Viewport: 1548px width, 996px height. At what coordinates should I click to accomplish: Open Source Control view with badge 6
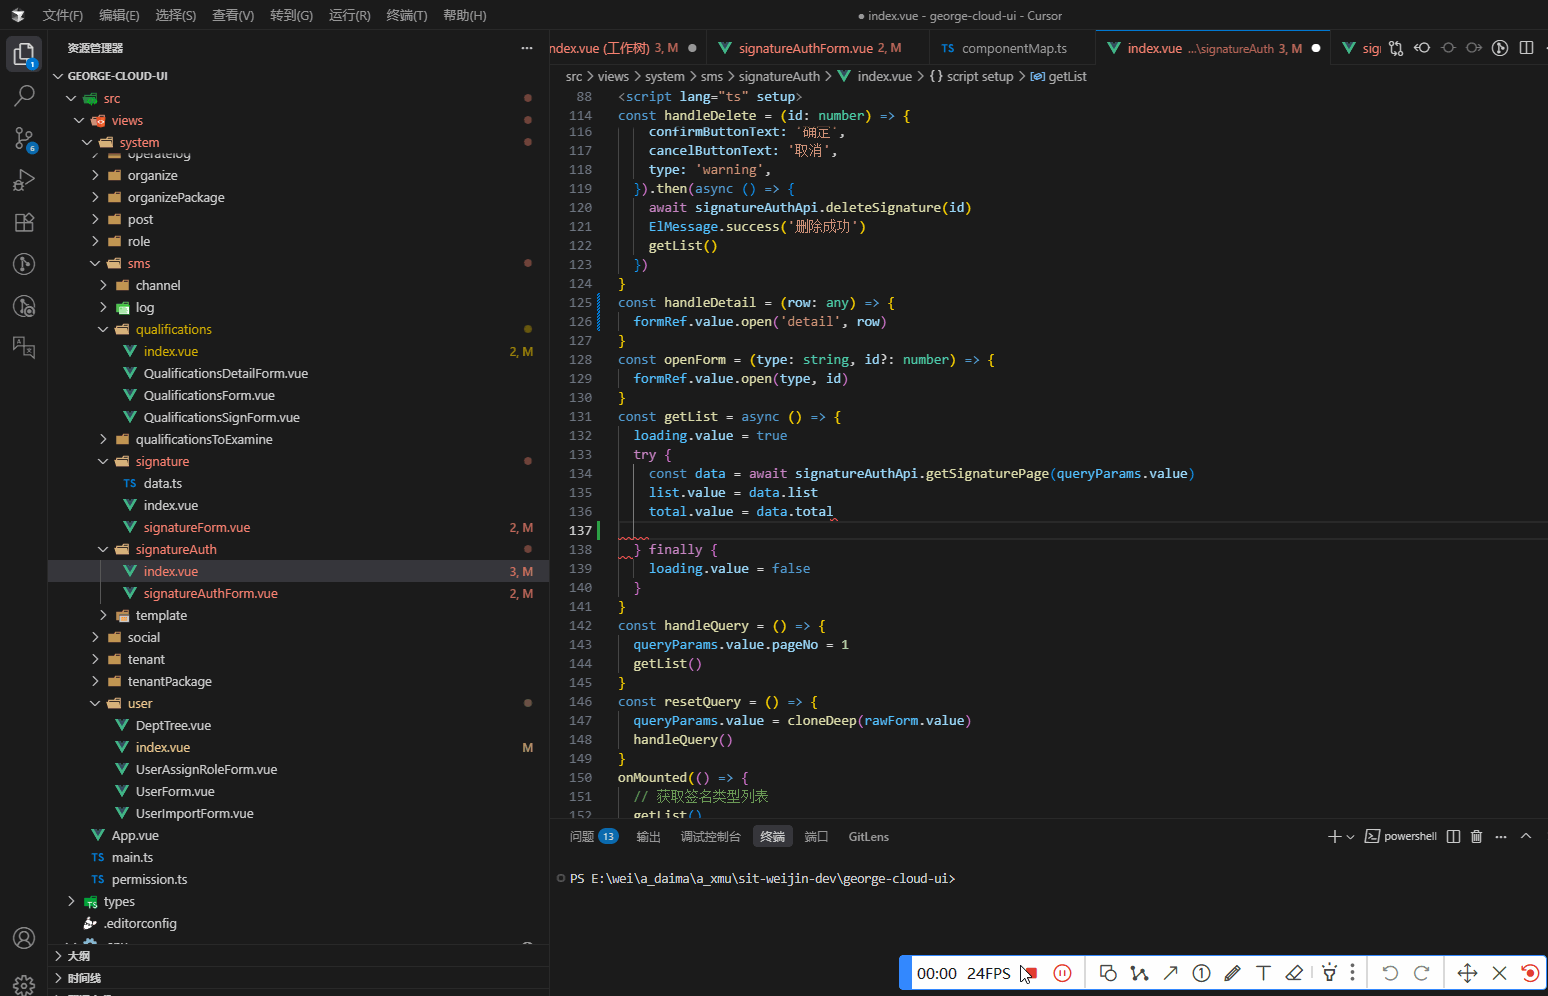[24, 138]
